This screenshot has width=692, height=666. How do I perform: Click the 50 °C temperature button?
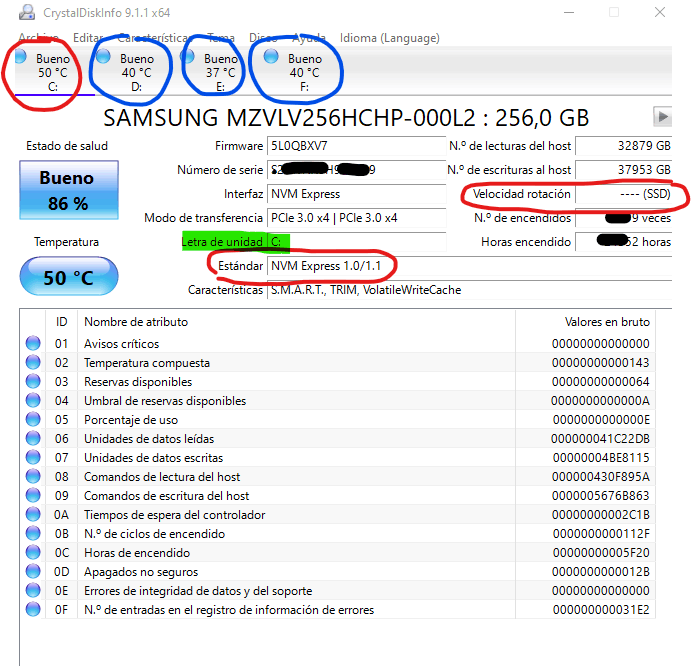69,276
